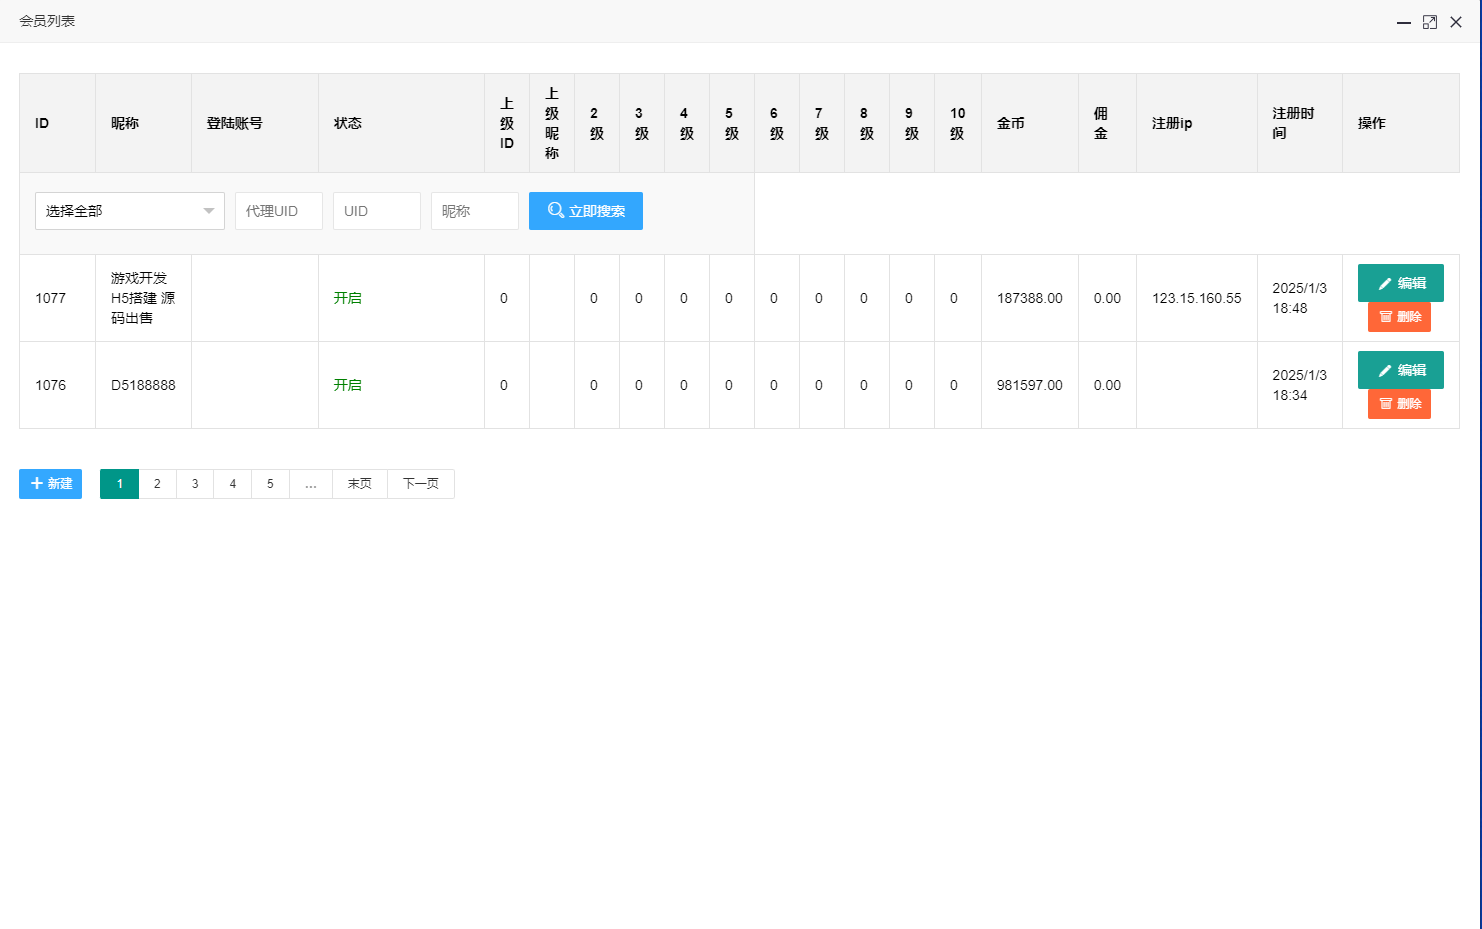Focus the UID search field
This screenshot has width=1482, height=929.
pos(376,211)
